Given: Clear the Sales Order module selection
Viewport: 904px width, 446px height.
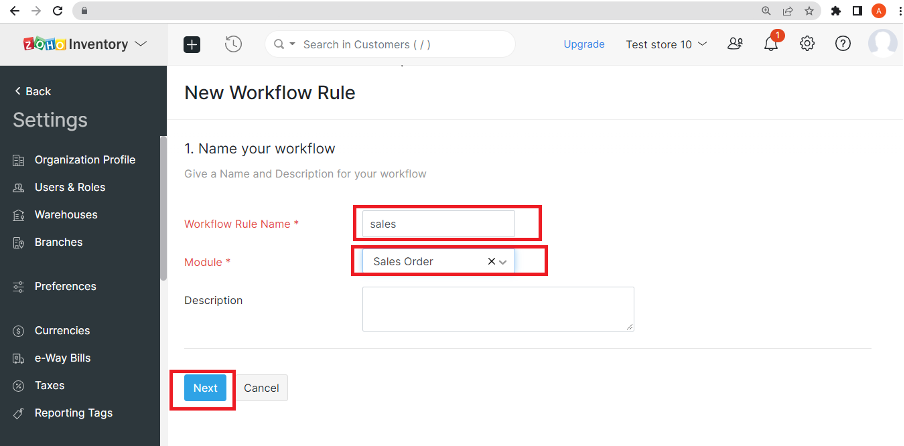Looking at the screenshot, I should [491, 262].
